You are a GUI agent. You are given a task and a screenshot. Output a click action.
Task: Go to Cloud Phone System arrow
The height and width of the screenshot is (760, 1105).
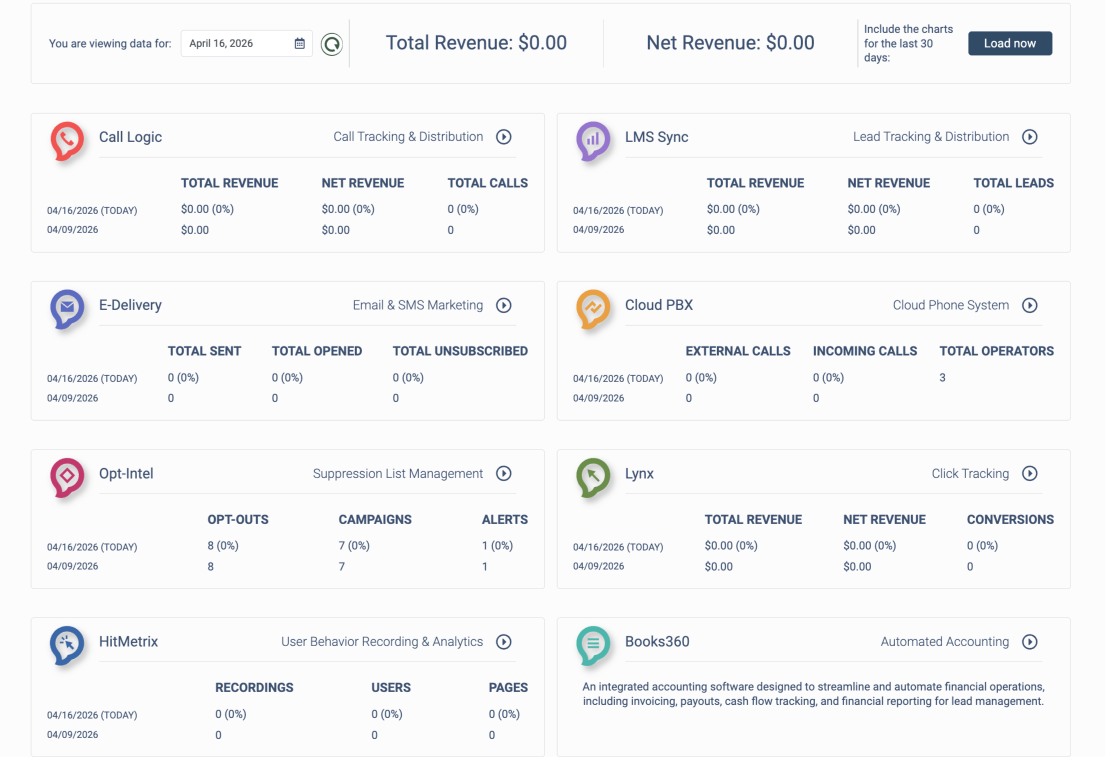click(1030, 305)
